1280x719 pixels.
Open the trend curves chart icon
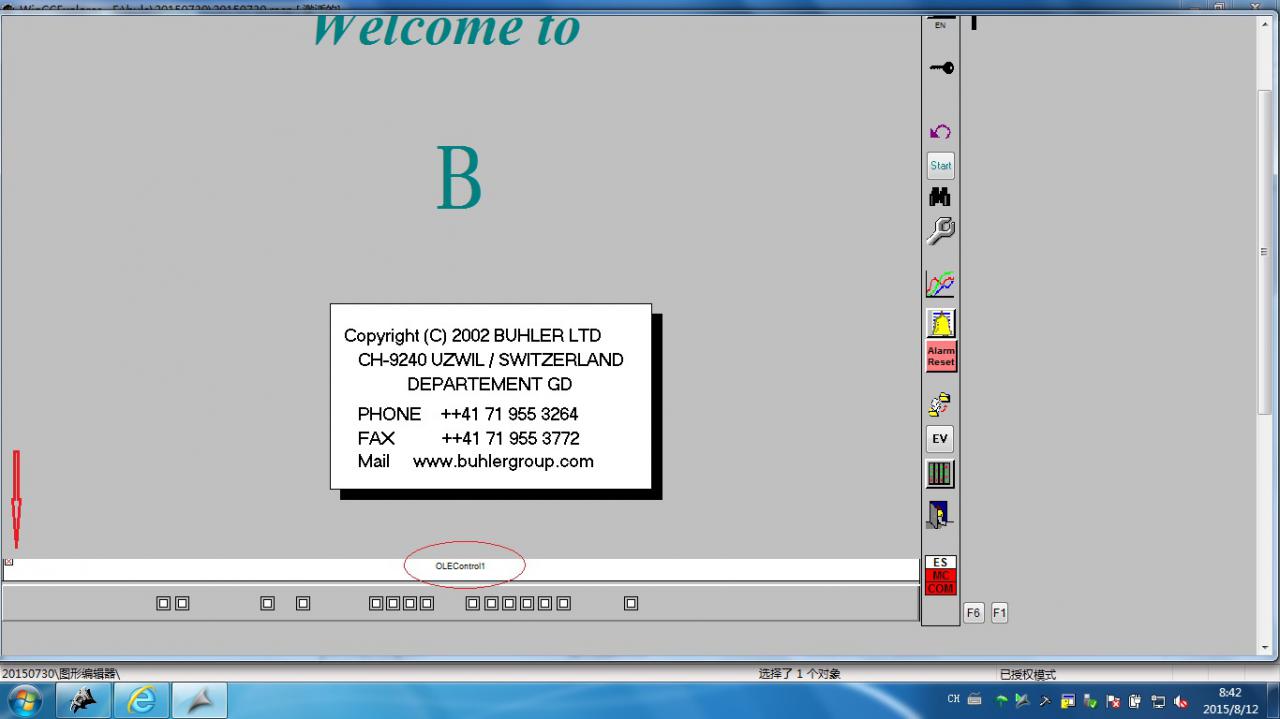click(x=940, y=284)
